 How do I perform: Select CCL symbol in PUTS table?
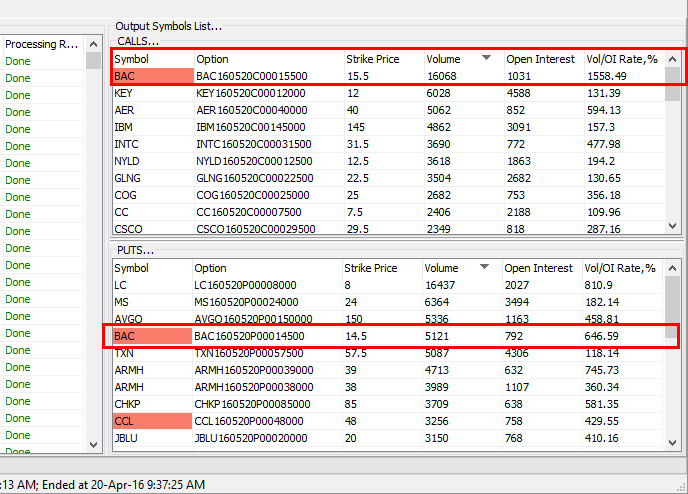152,421
